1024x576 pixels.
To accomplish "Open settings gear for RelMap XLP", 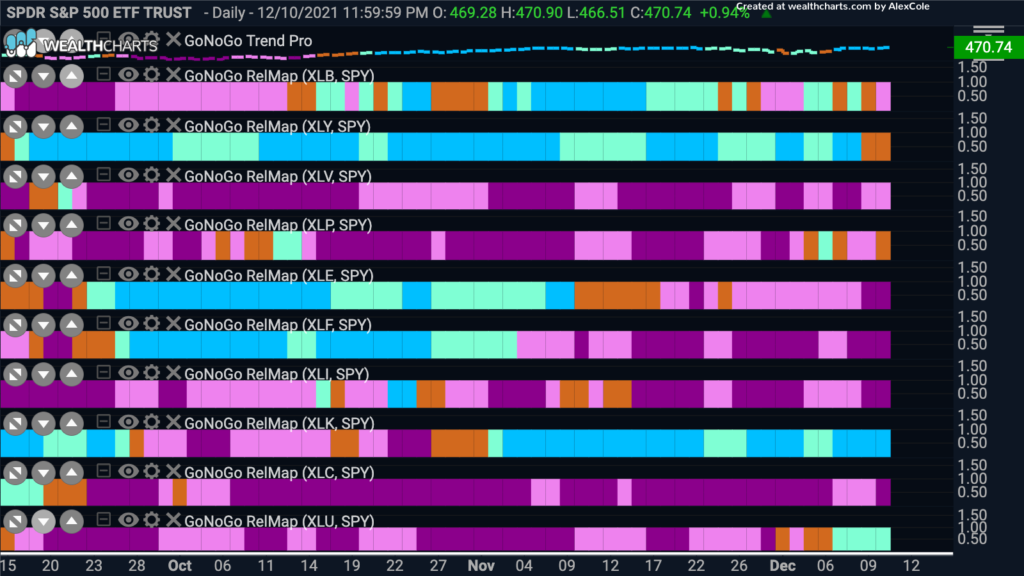I will pyautogui.click(x=152, y=223).
